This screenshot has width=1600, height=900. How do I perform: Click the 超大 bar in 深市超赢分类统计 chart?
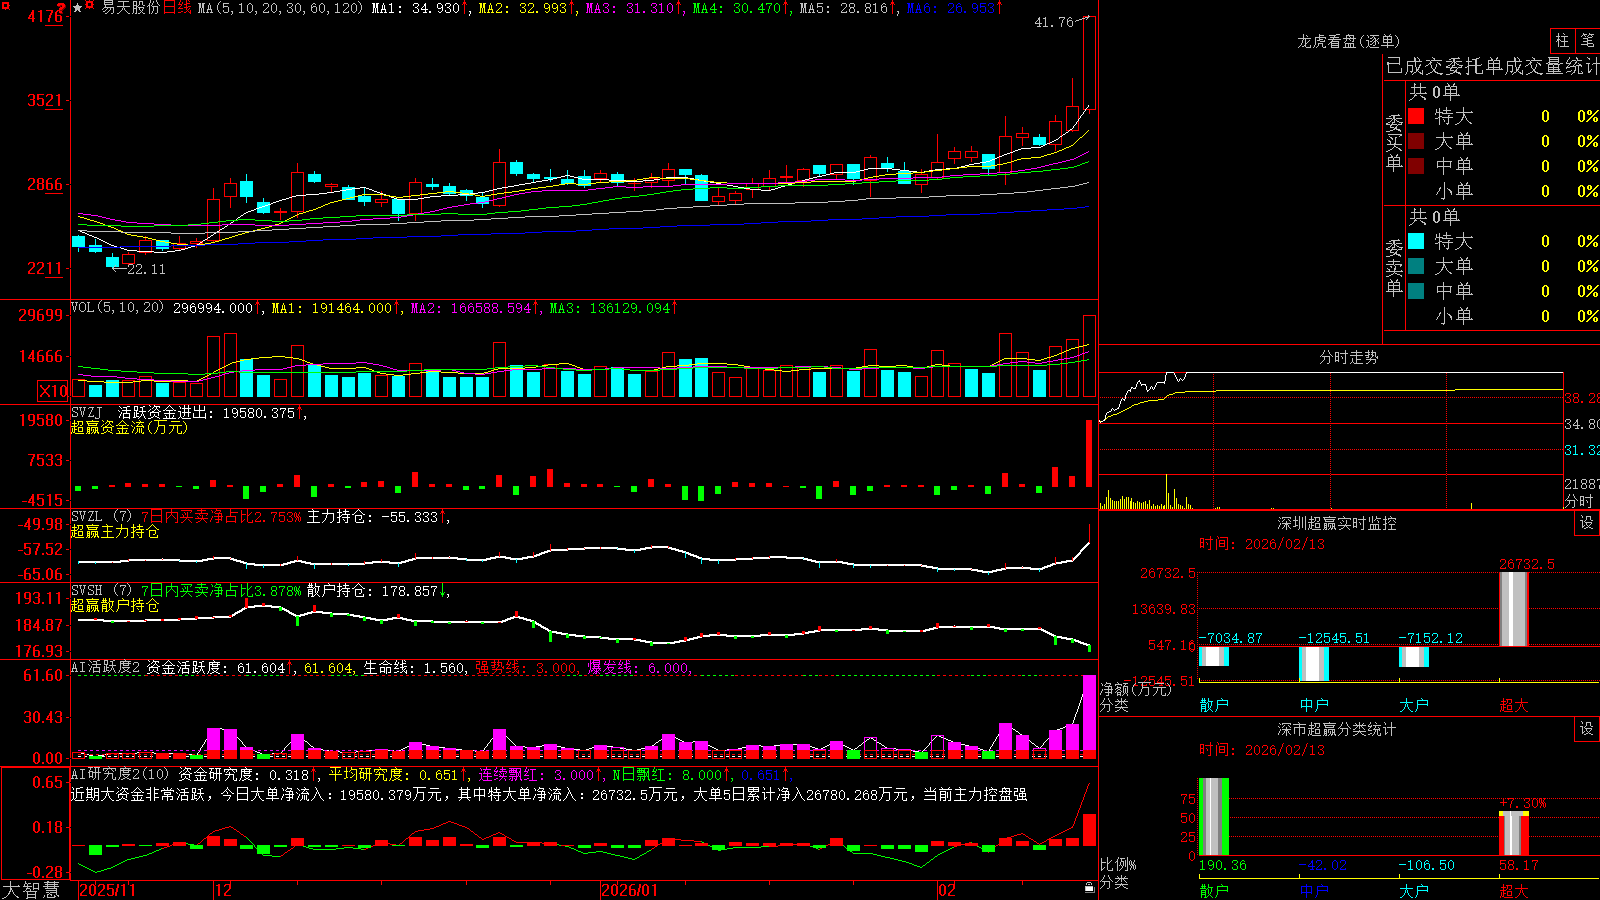pyautogui.click(x=1514, y=834)
